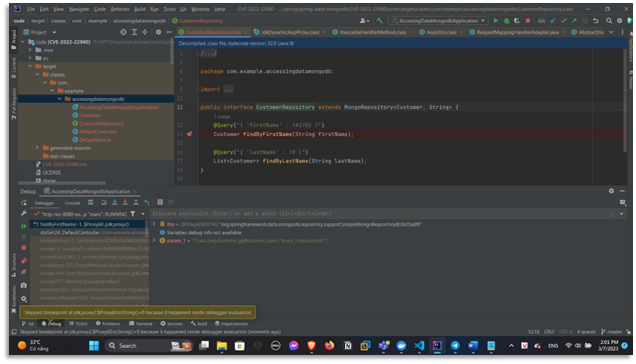Show hidden editor tabs dropdown chevron

(611, 32)
